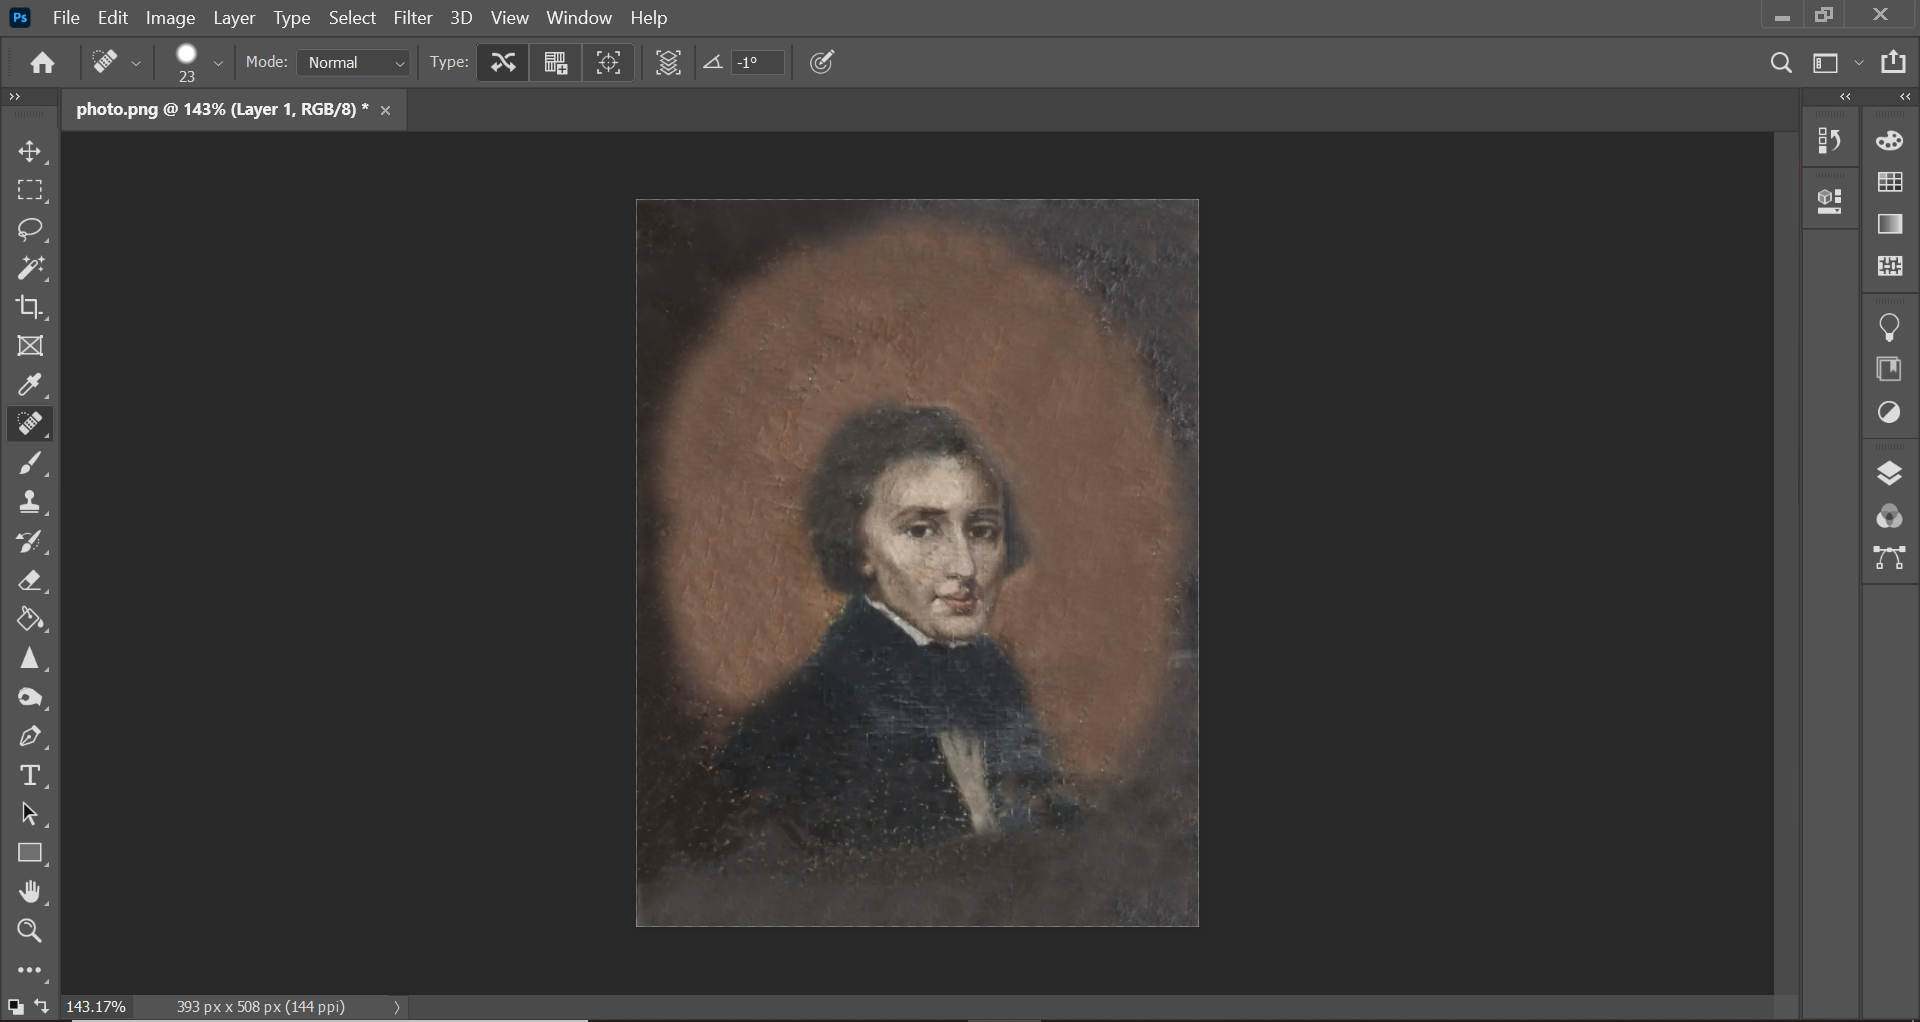Expand the left collapsed panel column
1920x1022 pixels.
[1846, 97]
